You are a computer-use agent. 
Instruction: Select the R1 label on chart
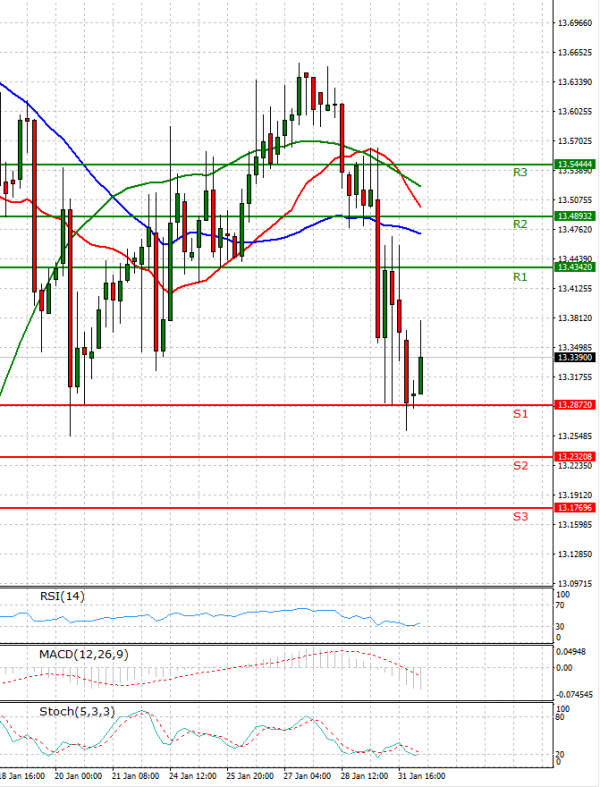click(x=520, y=277)
